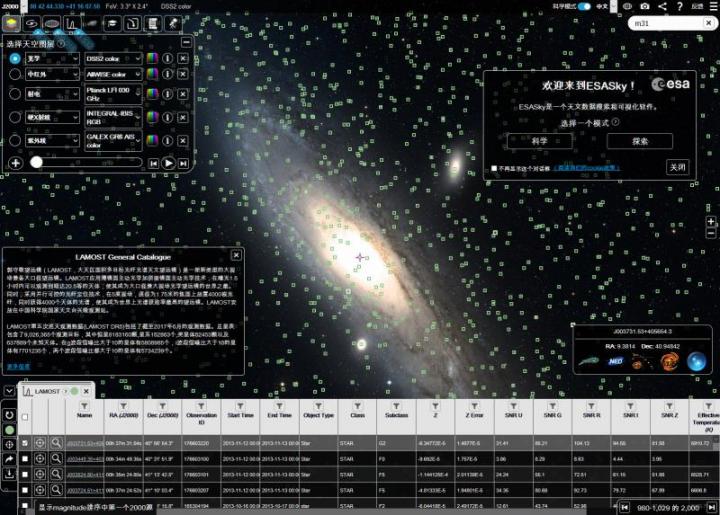Viewport: 720px width, 515px height.
Task: Click the 关闭 button in welcome dialog
Action: 677,167
